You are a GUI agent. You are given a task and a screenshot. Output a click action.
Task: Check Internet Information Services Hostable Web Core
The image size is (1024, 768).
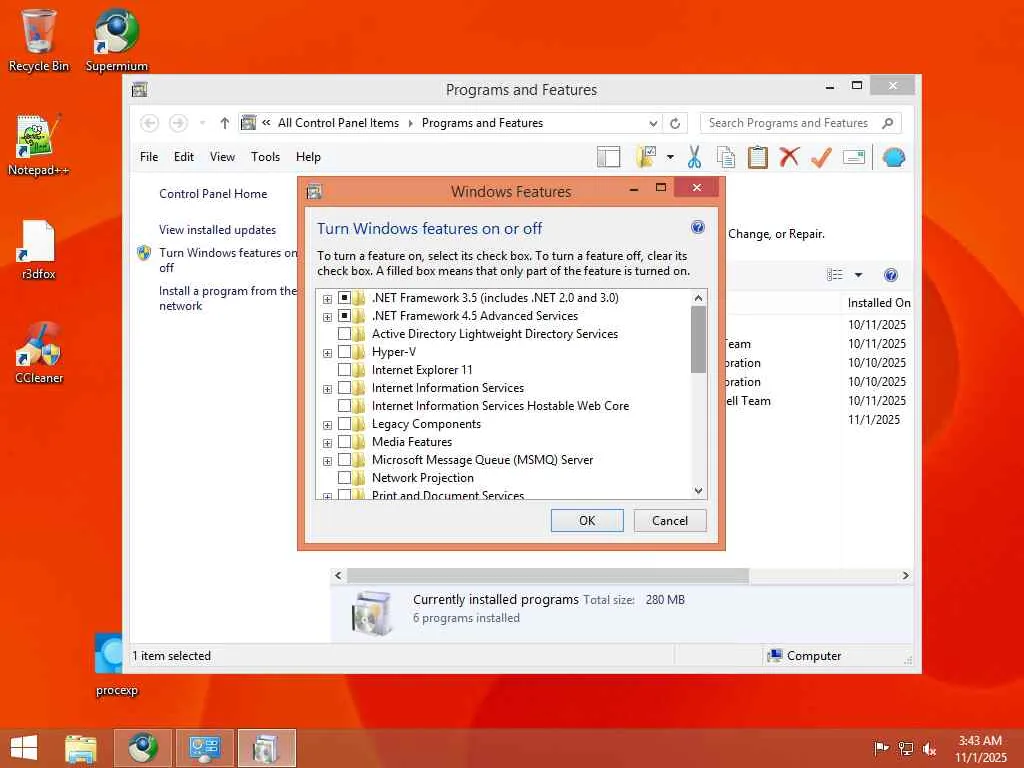click(x=344, y=406)
